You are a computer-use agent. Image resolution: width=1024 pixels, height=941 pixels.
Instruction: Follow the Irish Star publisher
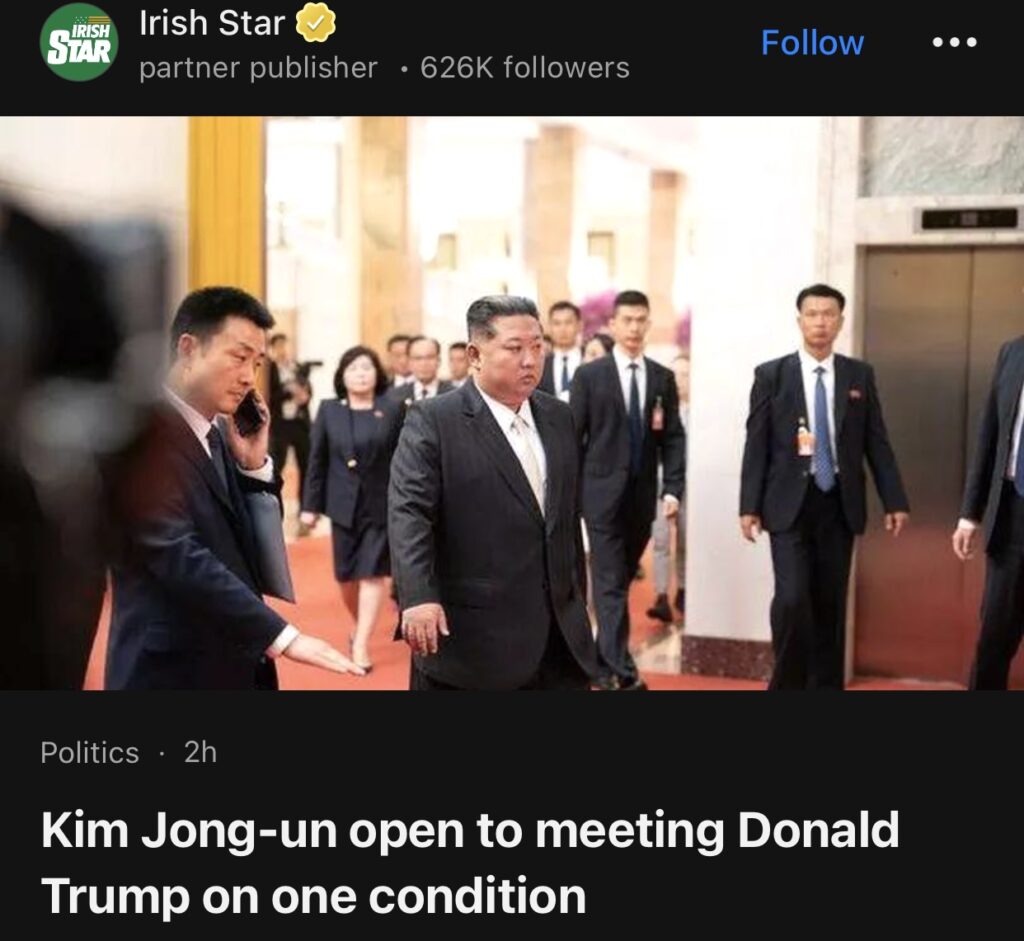click(x=812, y=42)
